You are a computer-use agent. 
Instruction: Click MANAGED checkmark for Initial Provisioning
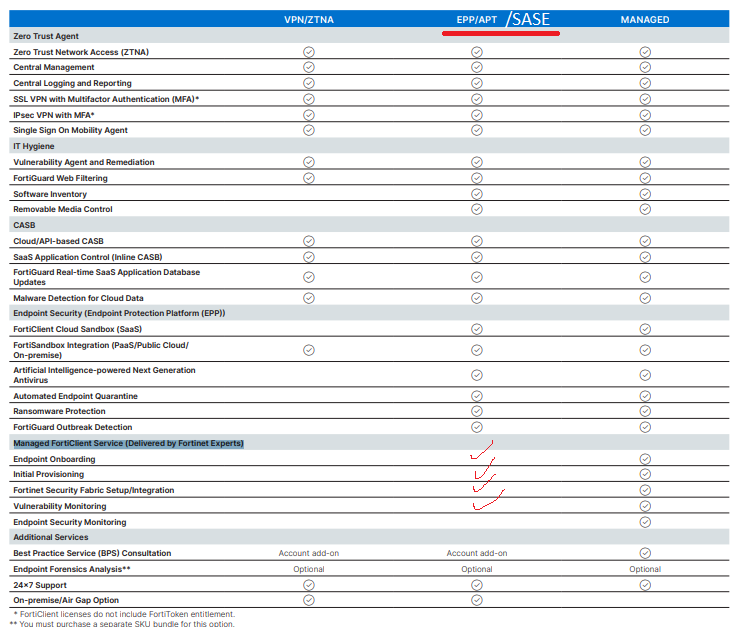tap(645, 474)
